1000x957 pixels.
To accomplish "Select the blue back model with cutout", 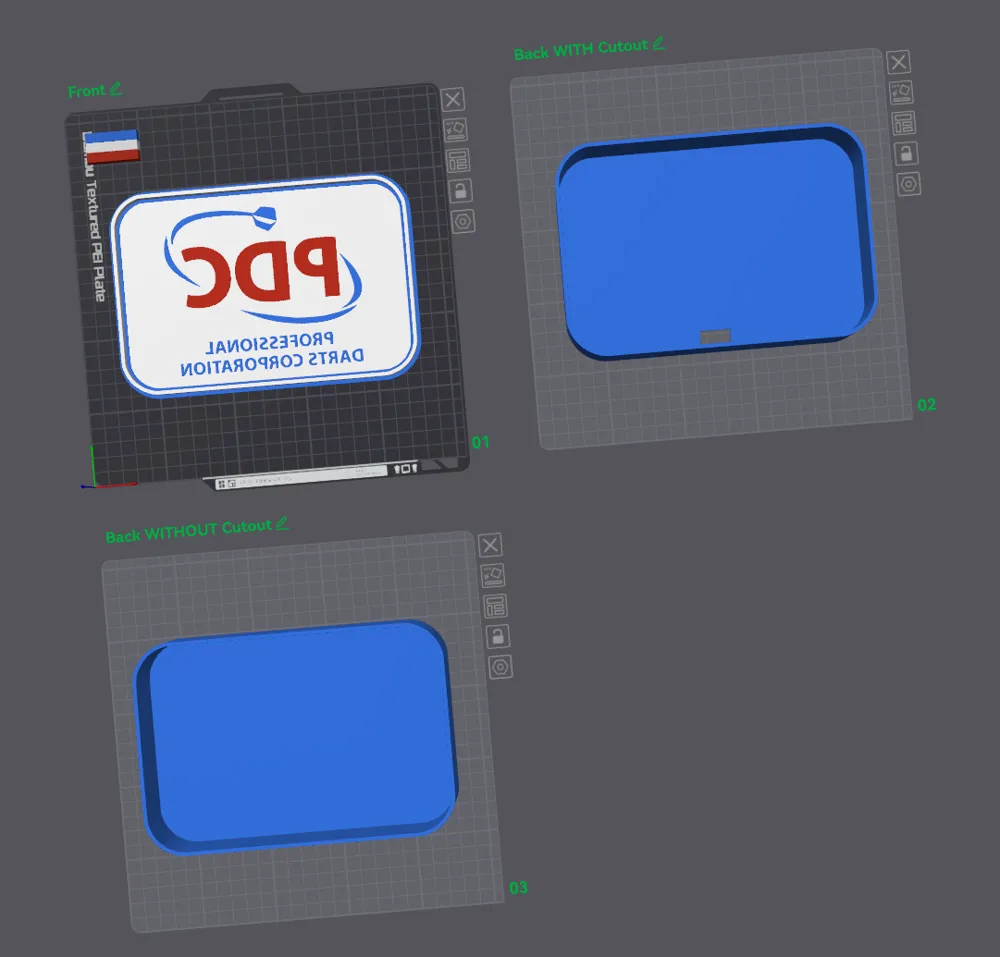I will (717, 241).
